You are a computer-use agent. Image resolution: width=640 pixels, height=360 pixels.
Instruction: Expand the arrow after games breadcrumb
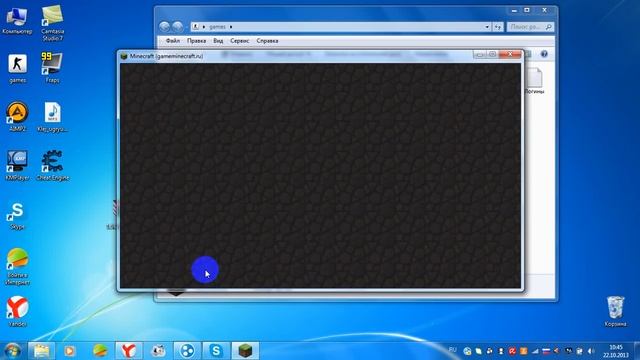click(x=231, y=27)
